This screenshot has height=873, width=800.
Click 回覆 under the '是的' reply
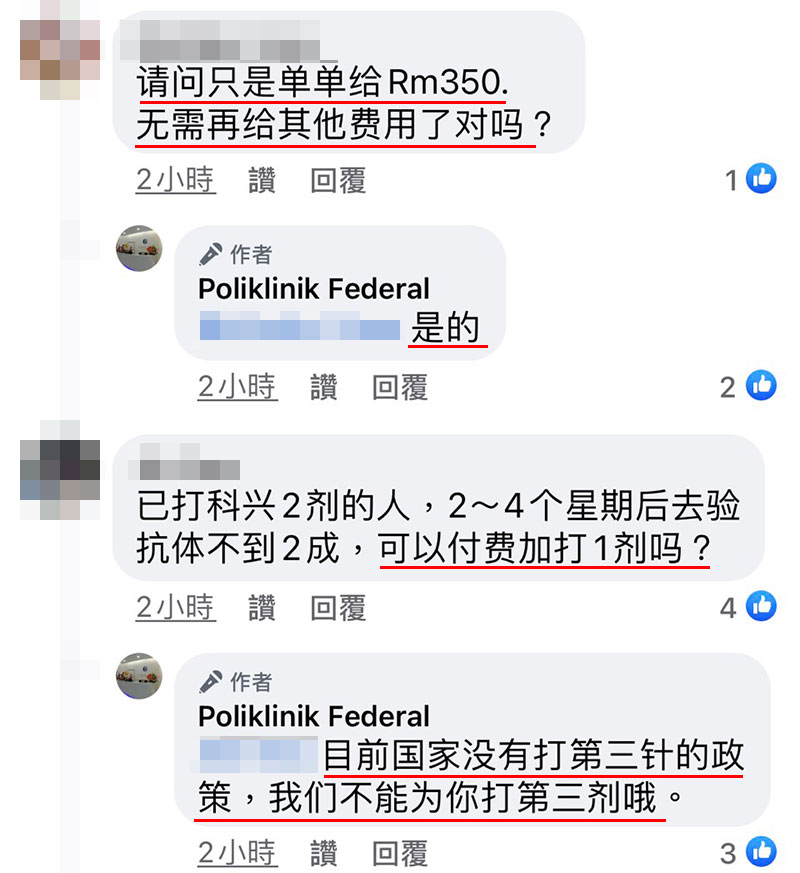(400, 387)
